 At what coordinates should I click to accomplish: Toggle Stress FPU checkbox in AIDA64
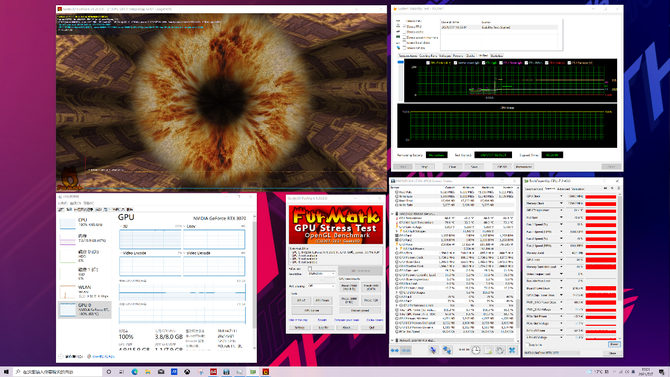point(404,27)
